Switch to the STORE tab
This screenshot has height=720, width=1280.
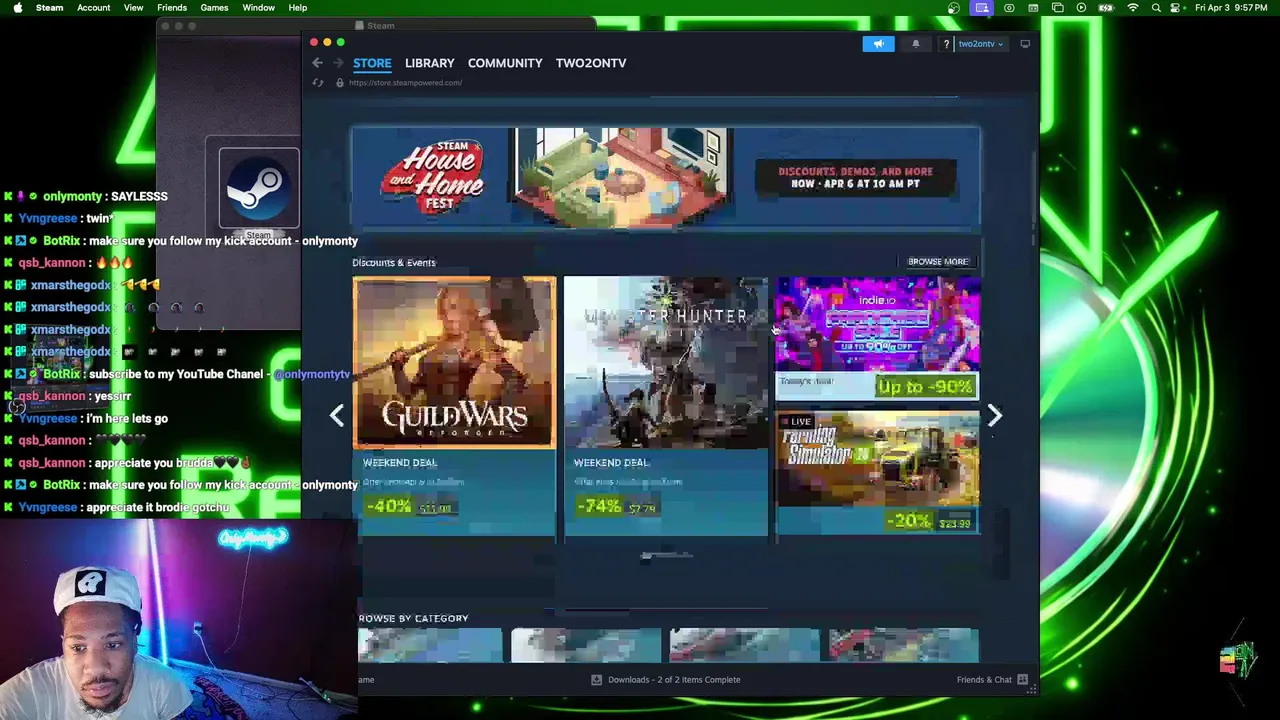pos(372,63)
